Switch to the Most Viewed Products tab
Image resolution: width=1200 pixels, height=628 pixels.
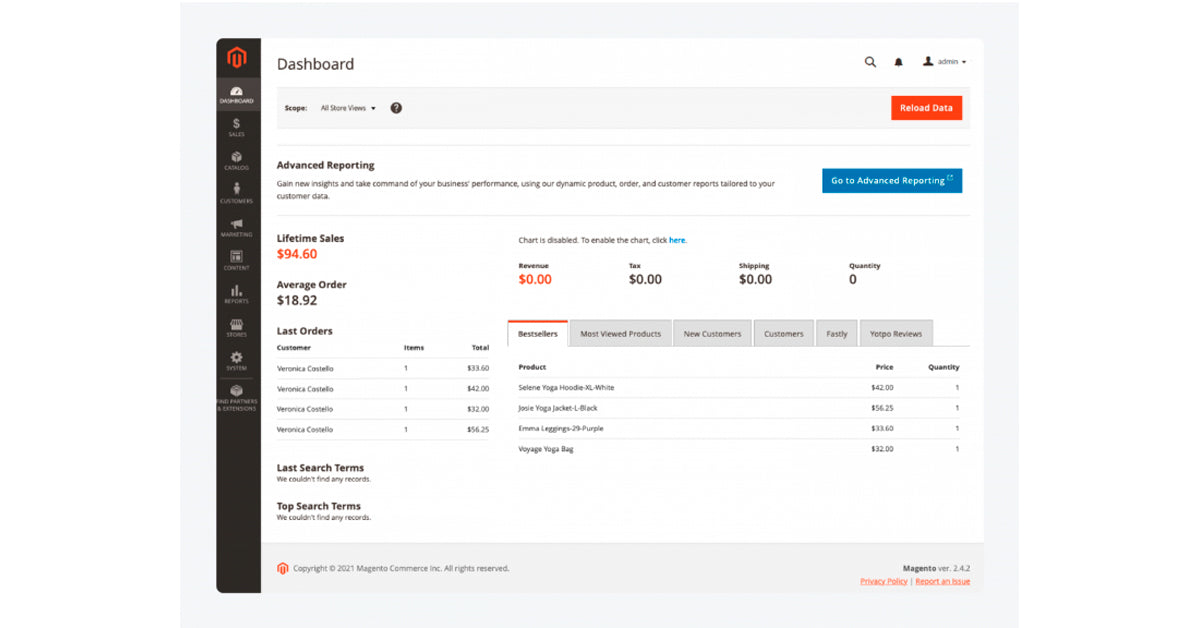[x=620, y=333]
